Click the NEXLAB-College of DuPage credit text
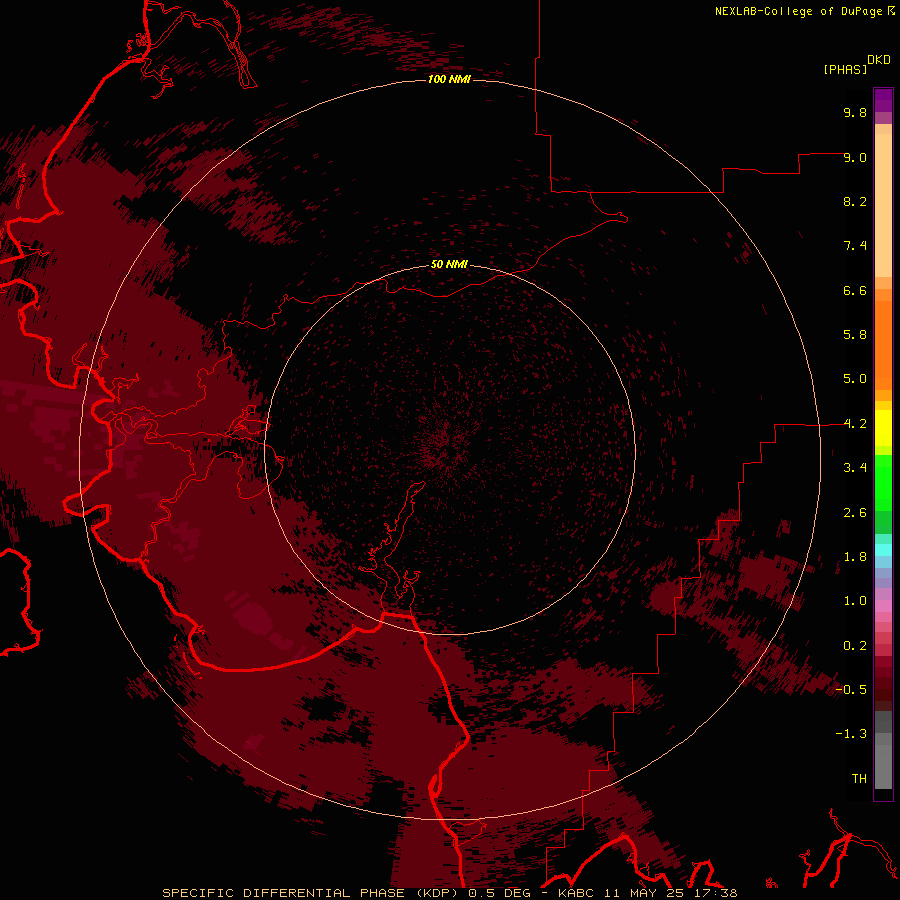This screenshot has width=900, height=900. coord(799,11)
